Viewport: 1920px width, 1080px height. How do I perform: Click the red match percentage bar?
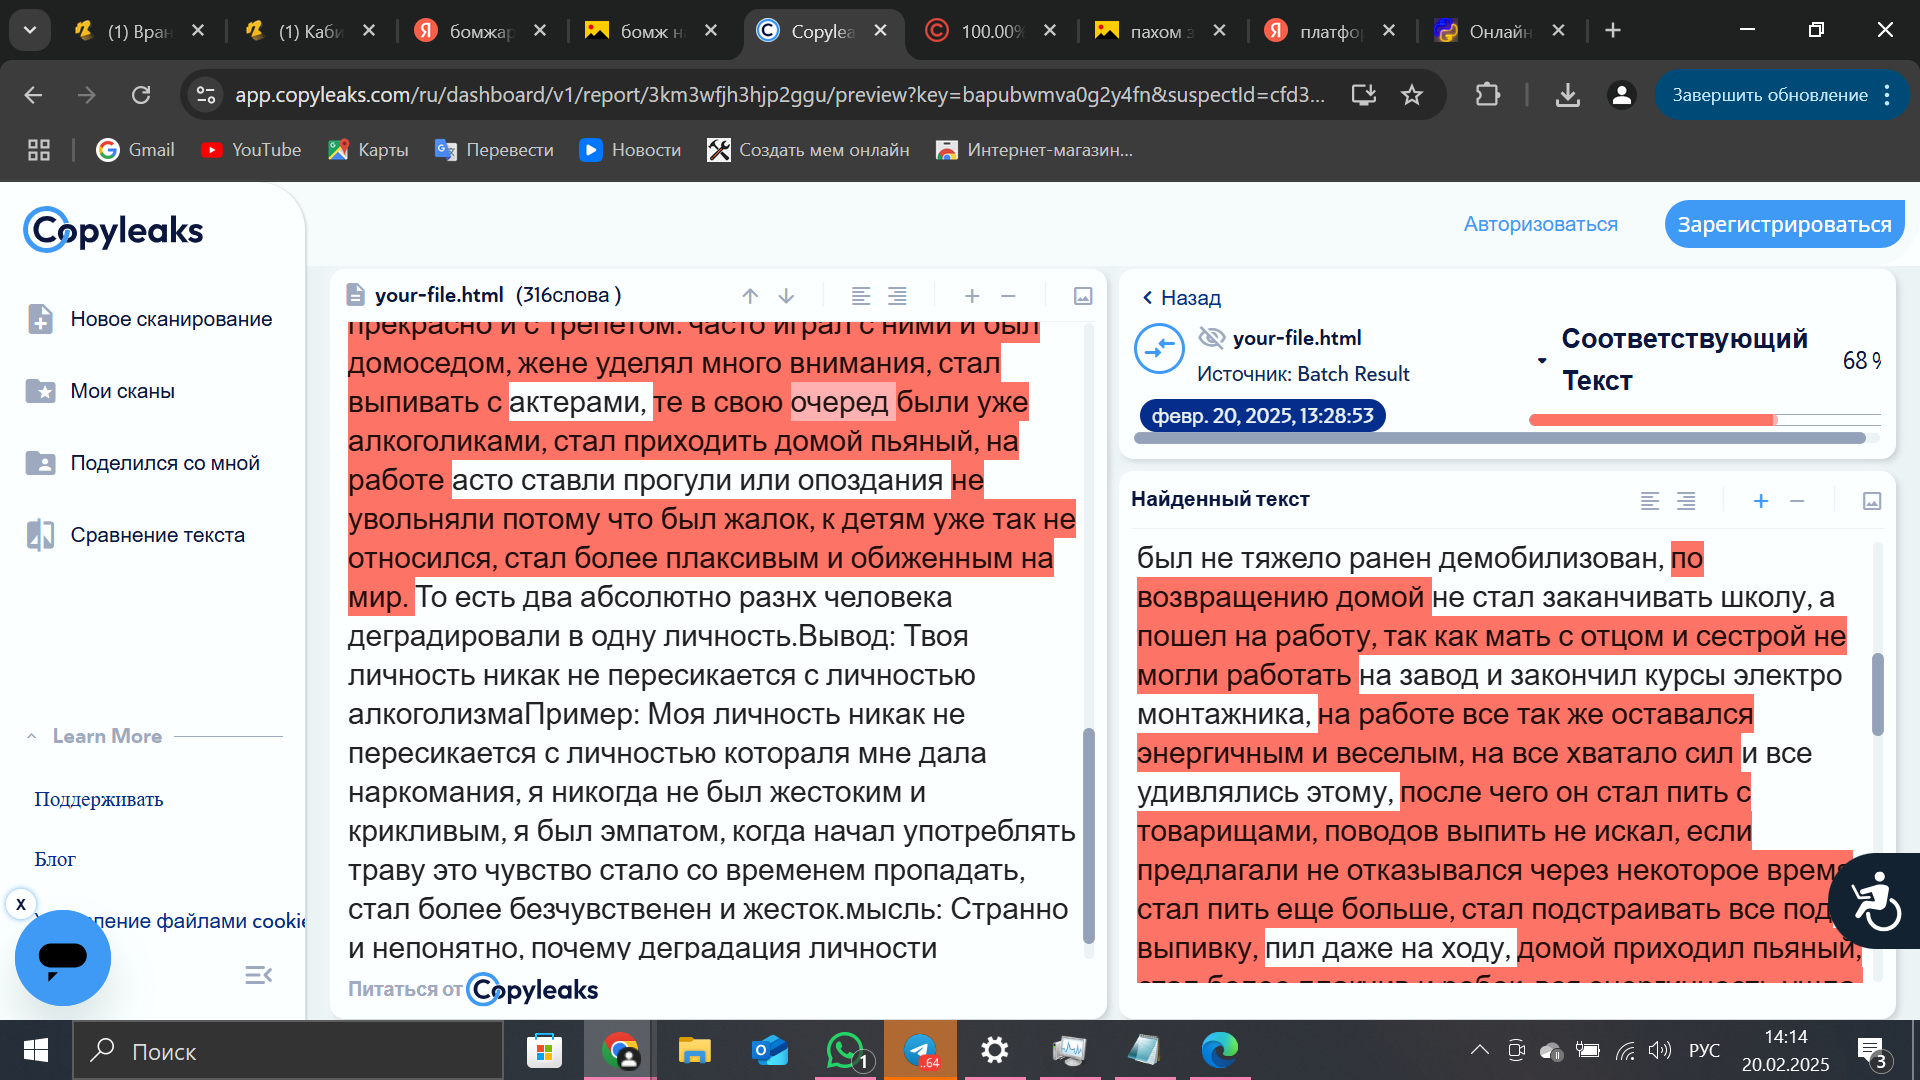point(1652,420)
